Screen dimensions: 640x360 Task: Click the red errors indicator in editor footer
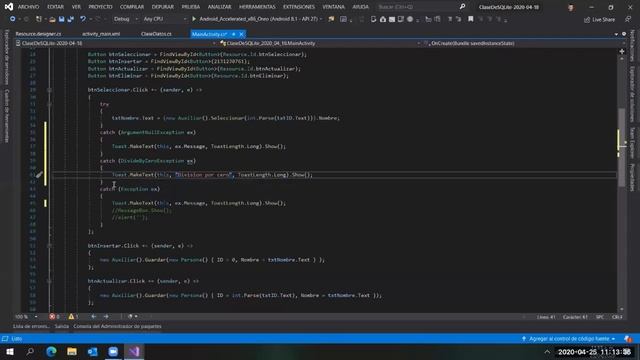pyautogui.click(x=54, y=317)
